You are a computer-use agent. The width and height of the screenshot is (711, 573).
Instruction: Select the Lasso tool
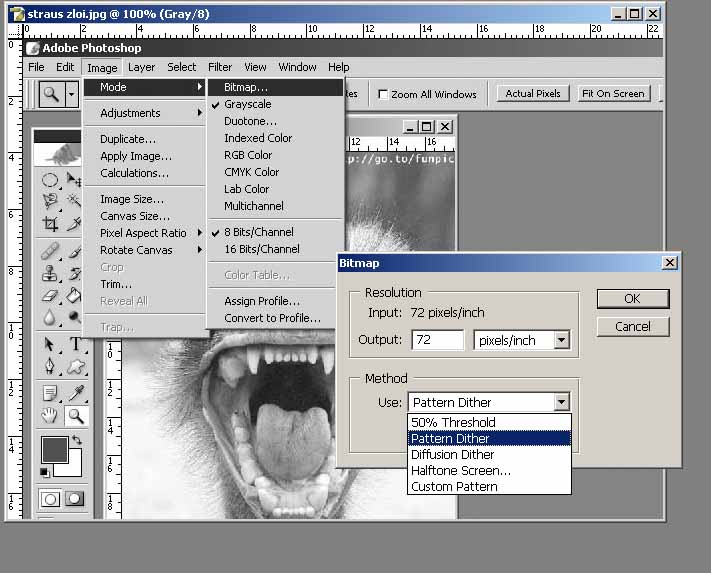pos(50,202)
